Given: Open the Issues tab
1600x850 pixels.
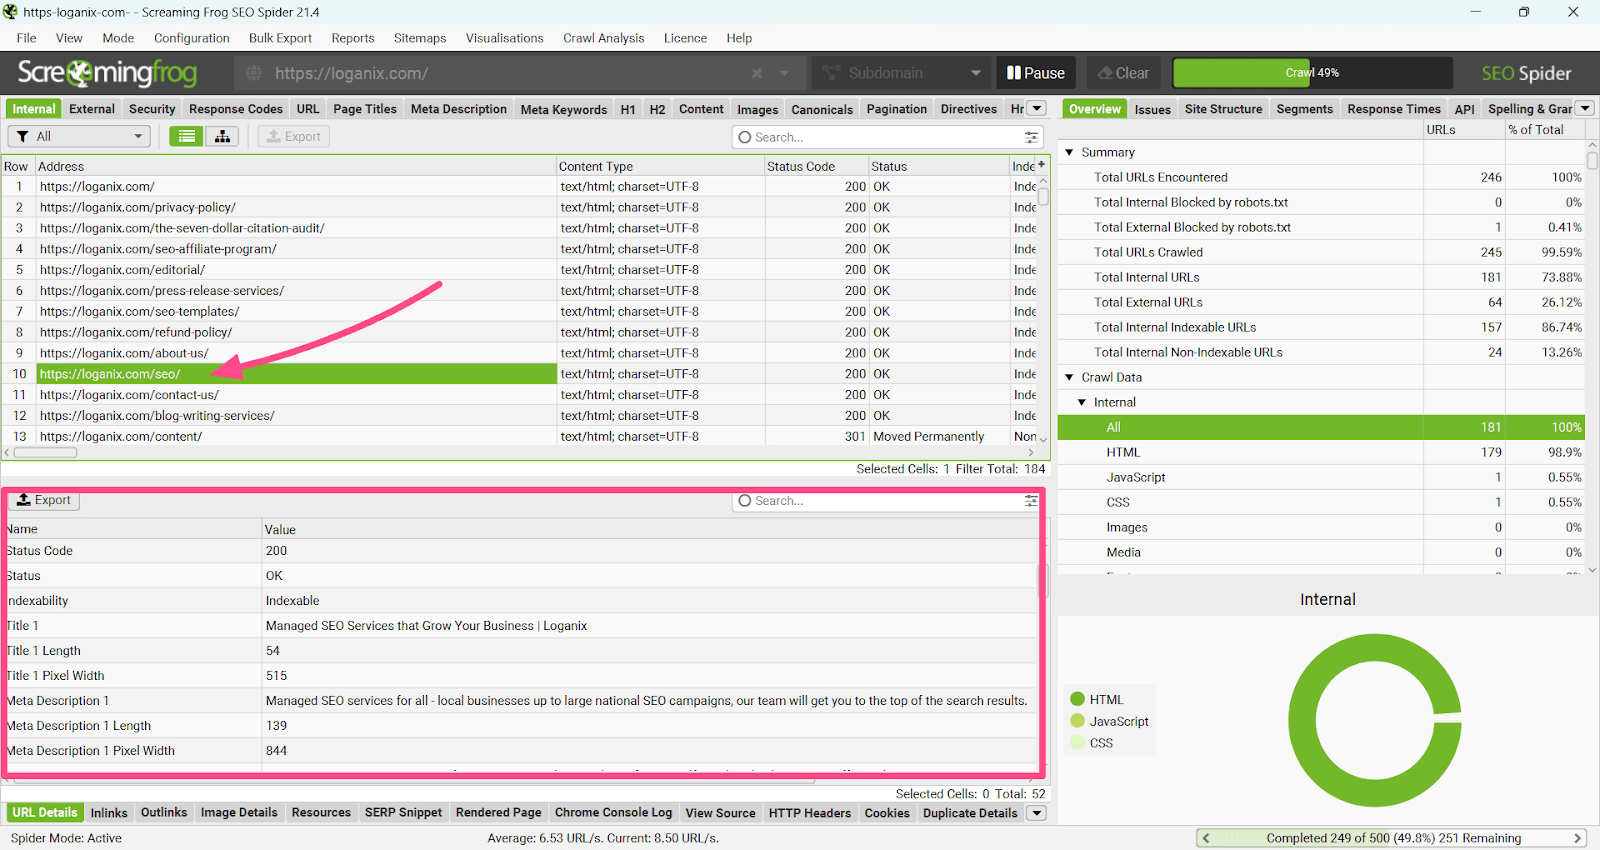Looking at the screenshot, I should 1152,109.
